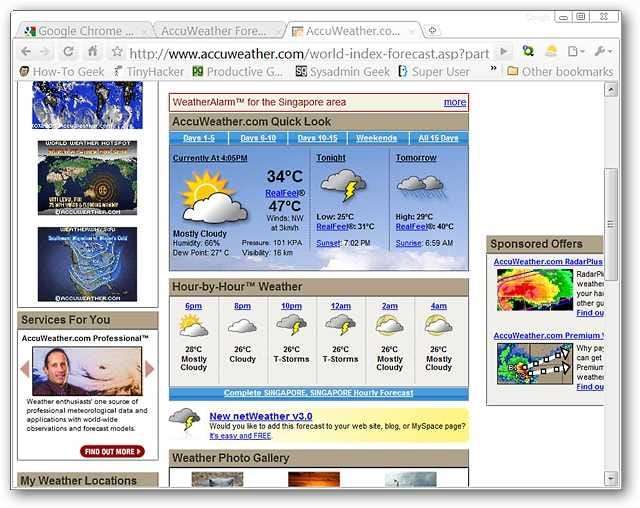Open the home page via home icon
640x508 pixels.
[x=93, y=51]
